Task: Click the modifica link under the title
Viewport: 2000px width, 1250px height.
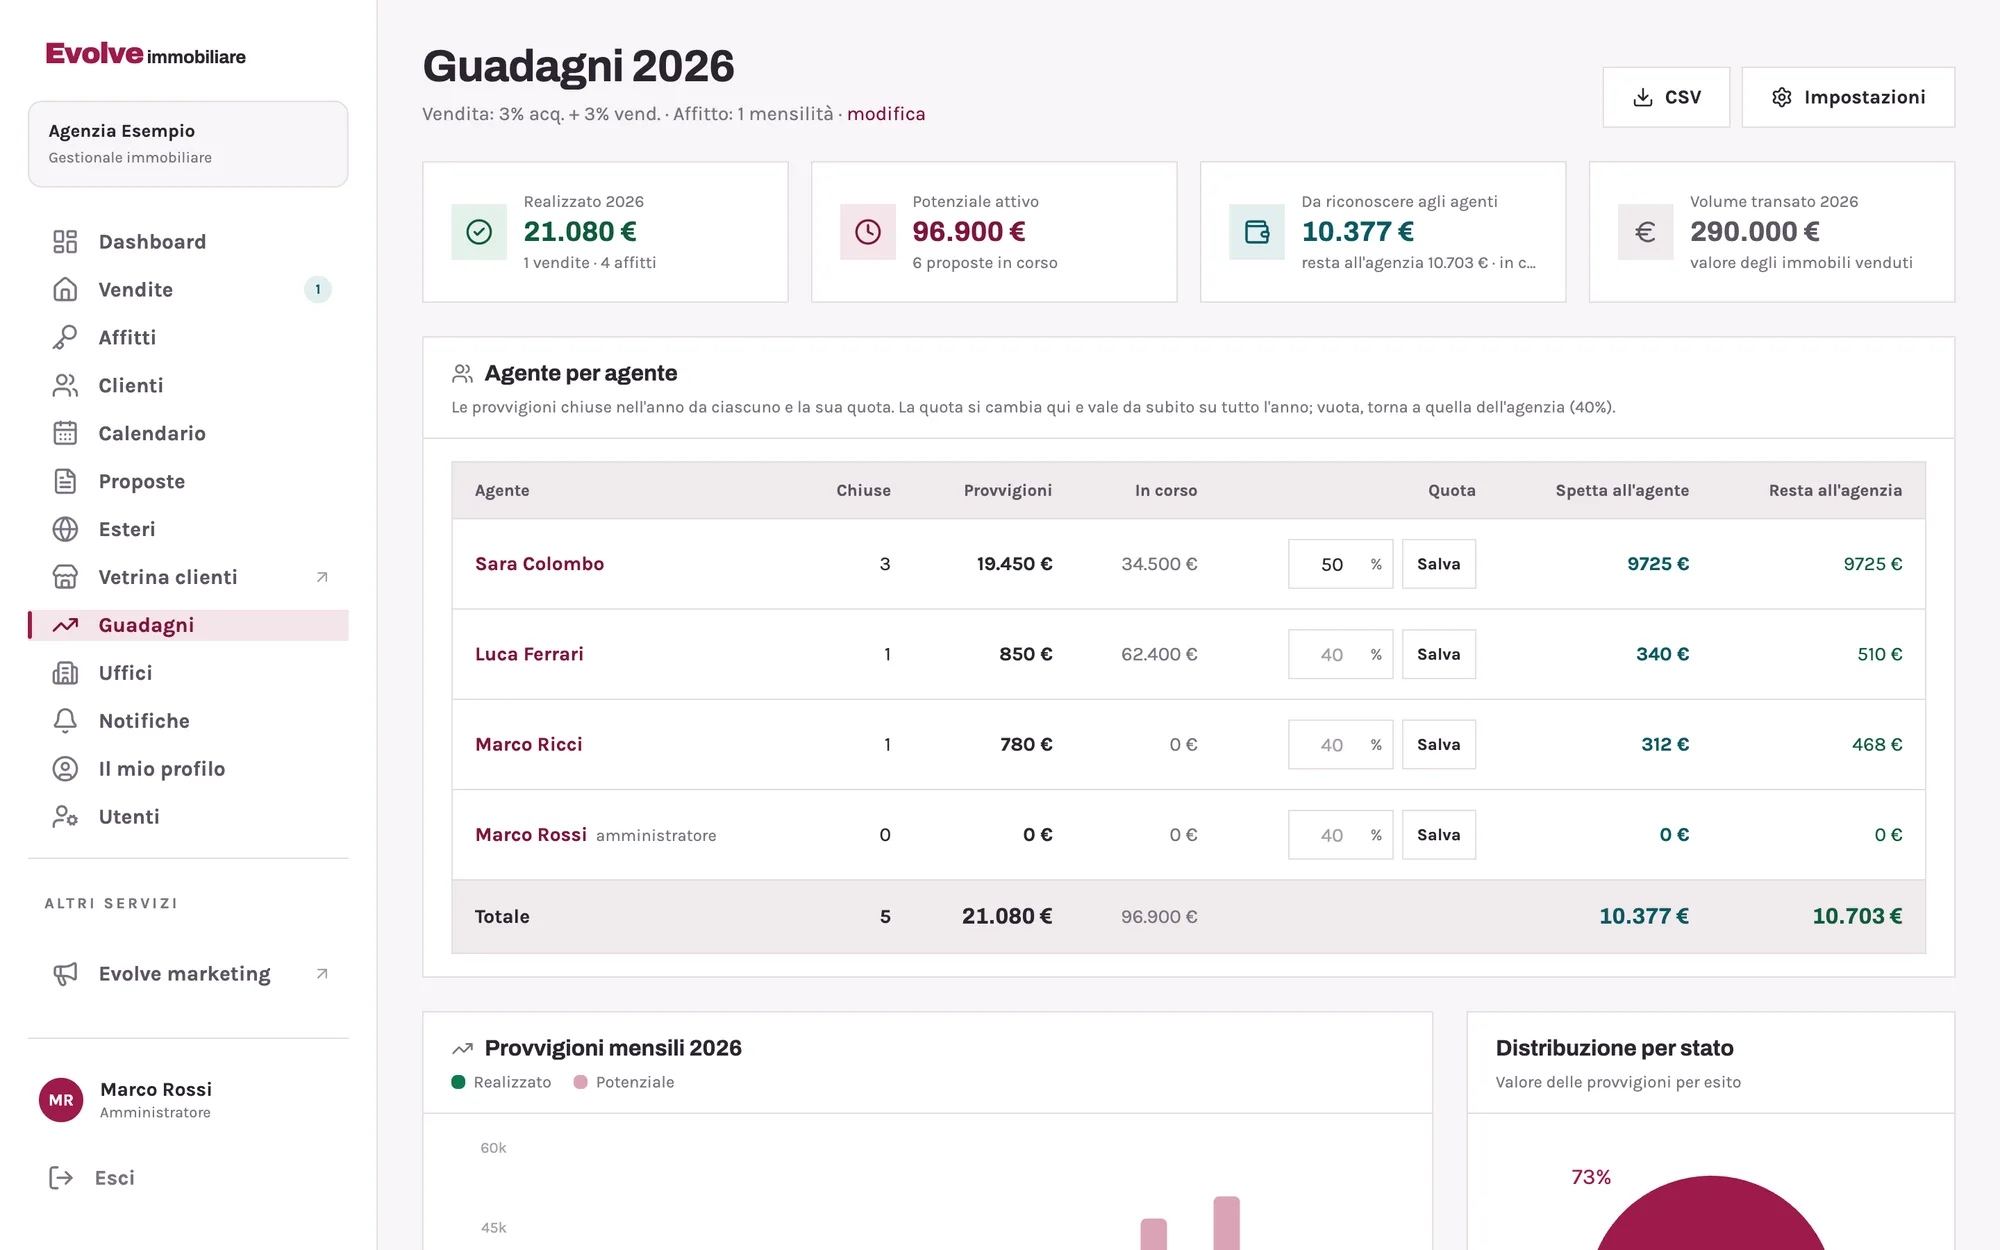Action: point(886,114)
